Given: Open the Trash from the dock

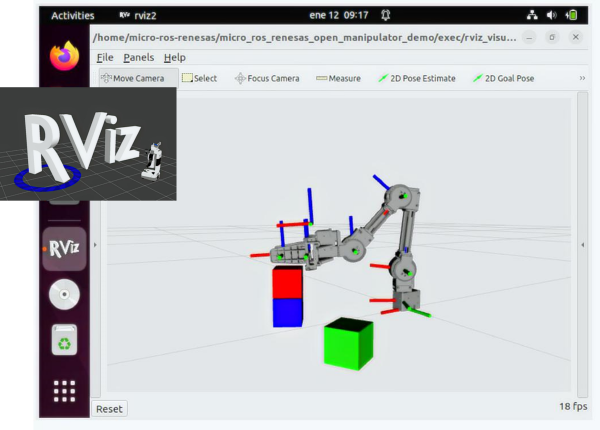Looking at the screenshot, I should pos(64,340).
